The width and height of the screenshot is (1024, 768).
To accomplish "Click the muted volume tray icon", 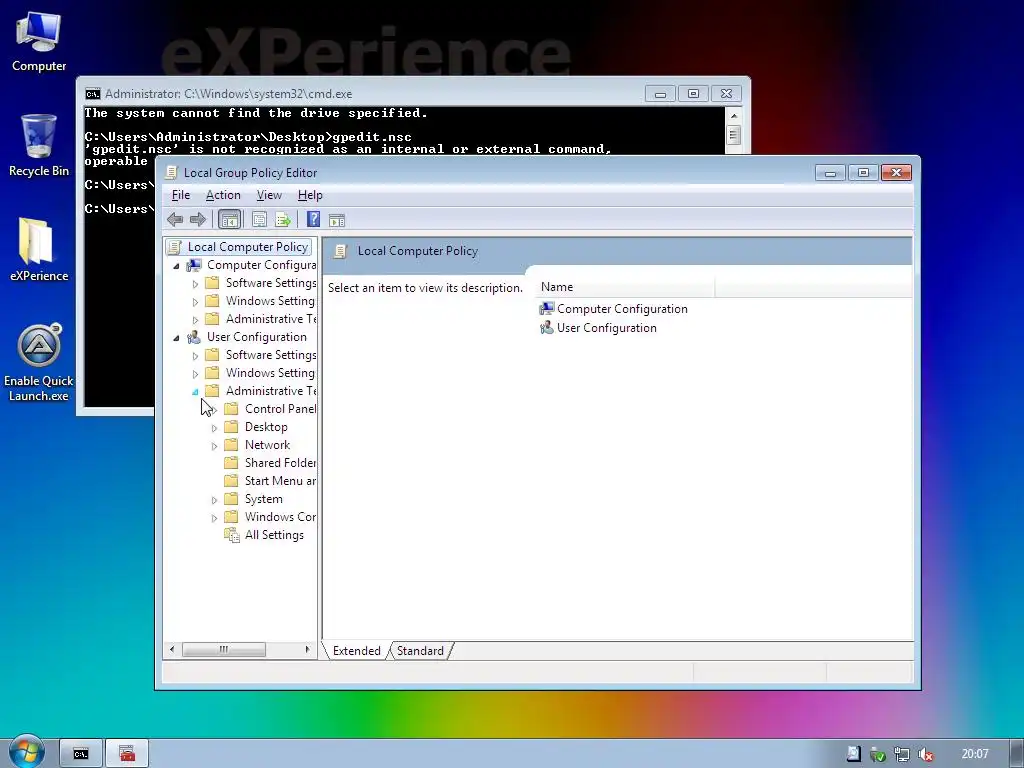I will (x=925, y=754).
